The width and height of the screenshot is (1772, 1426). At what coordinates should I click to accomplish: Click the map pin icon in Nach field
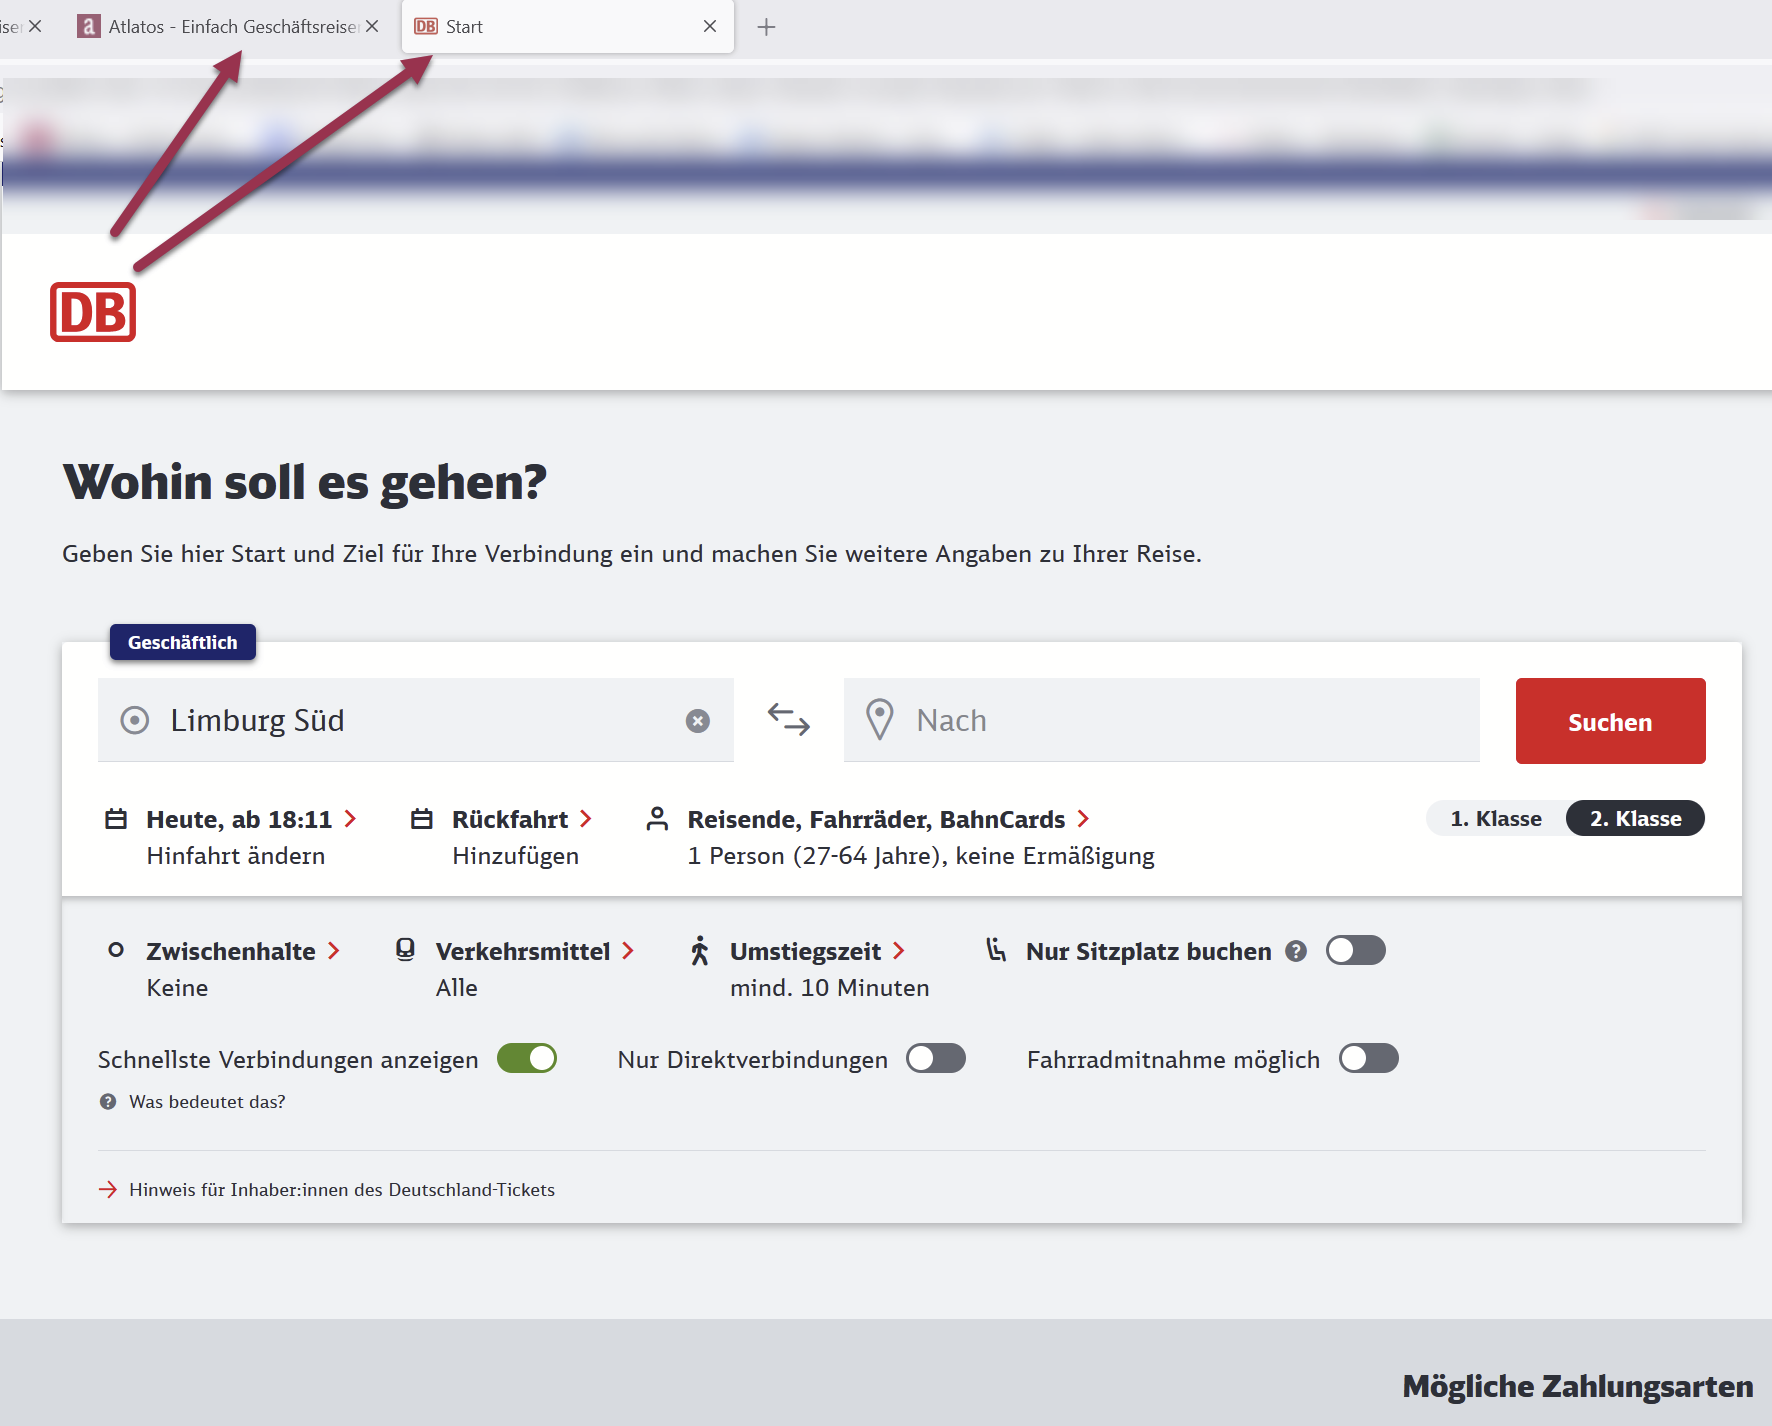[x=880, y=720]
